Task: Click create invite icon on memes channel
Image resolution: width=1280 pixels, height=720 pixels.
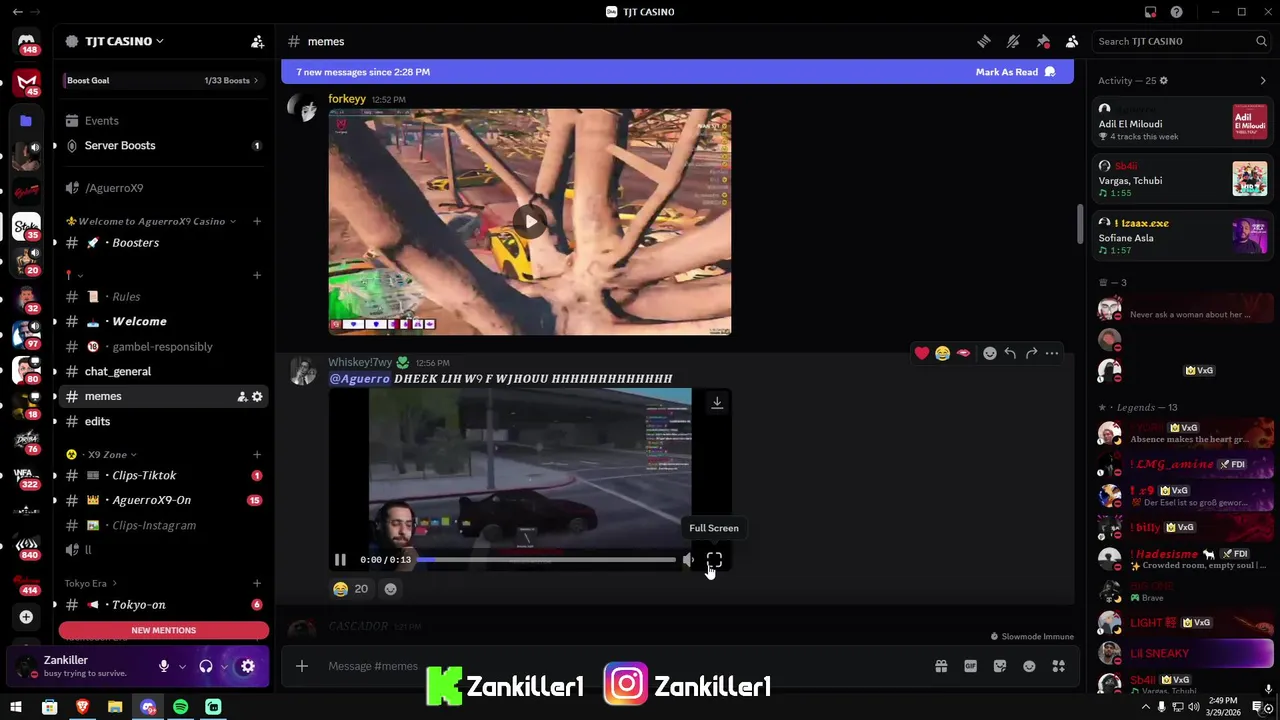Action: click(241, 397)
